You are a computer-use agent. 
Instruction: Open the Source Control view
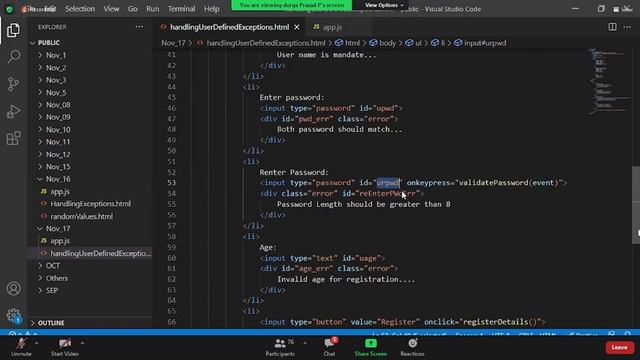point(13,84)
